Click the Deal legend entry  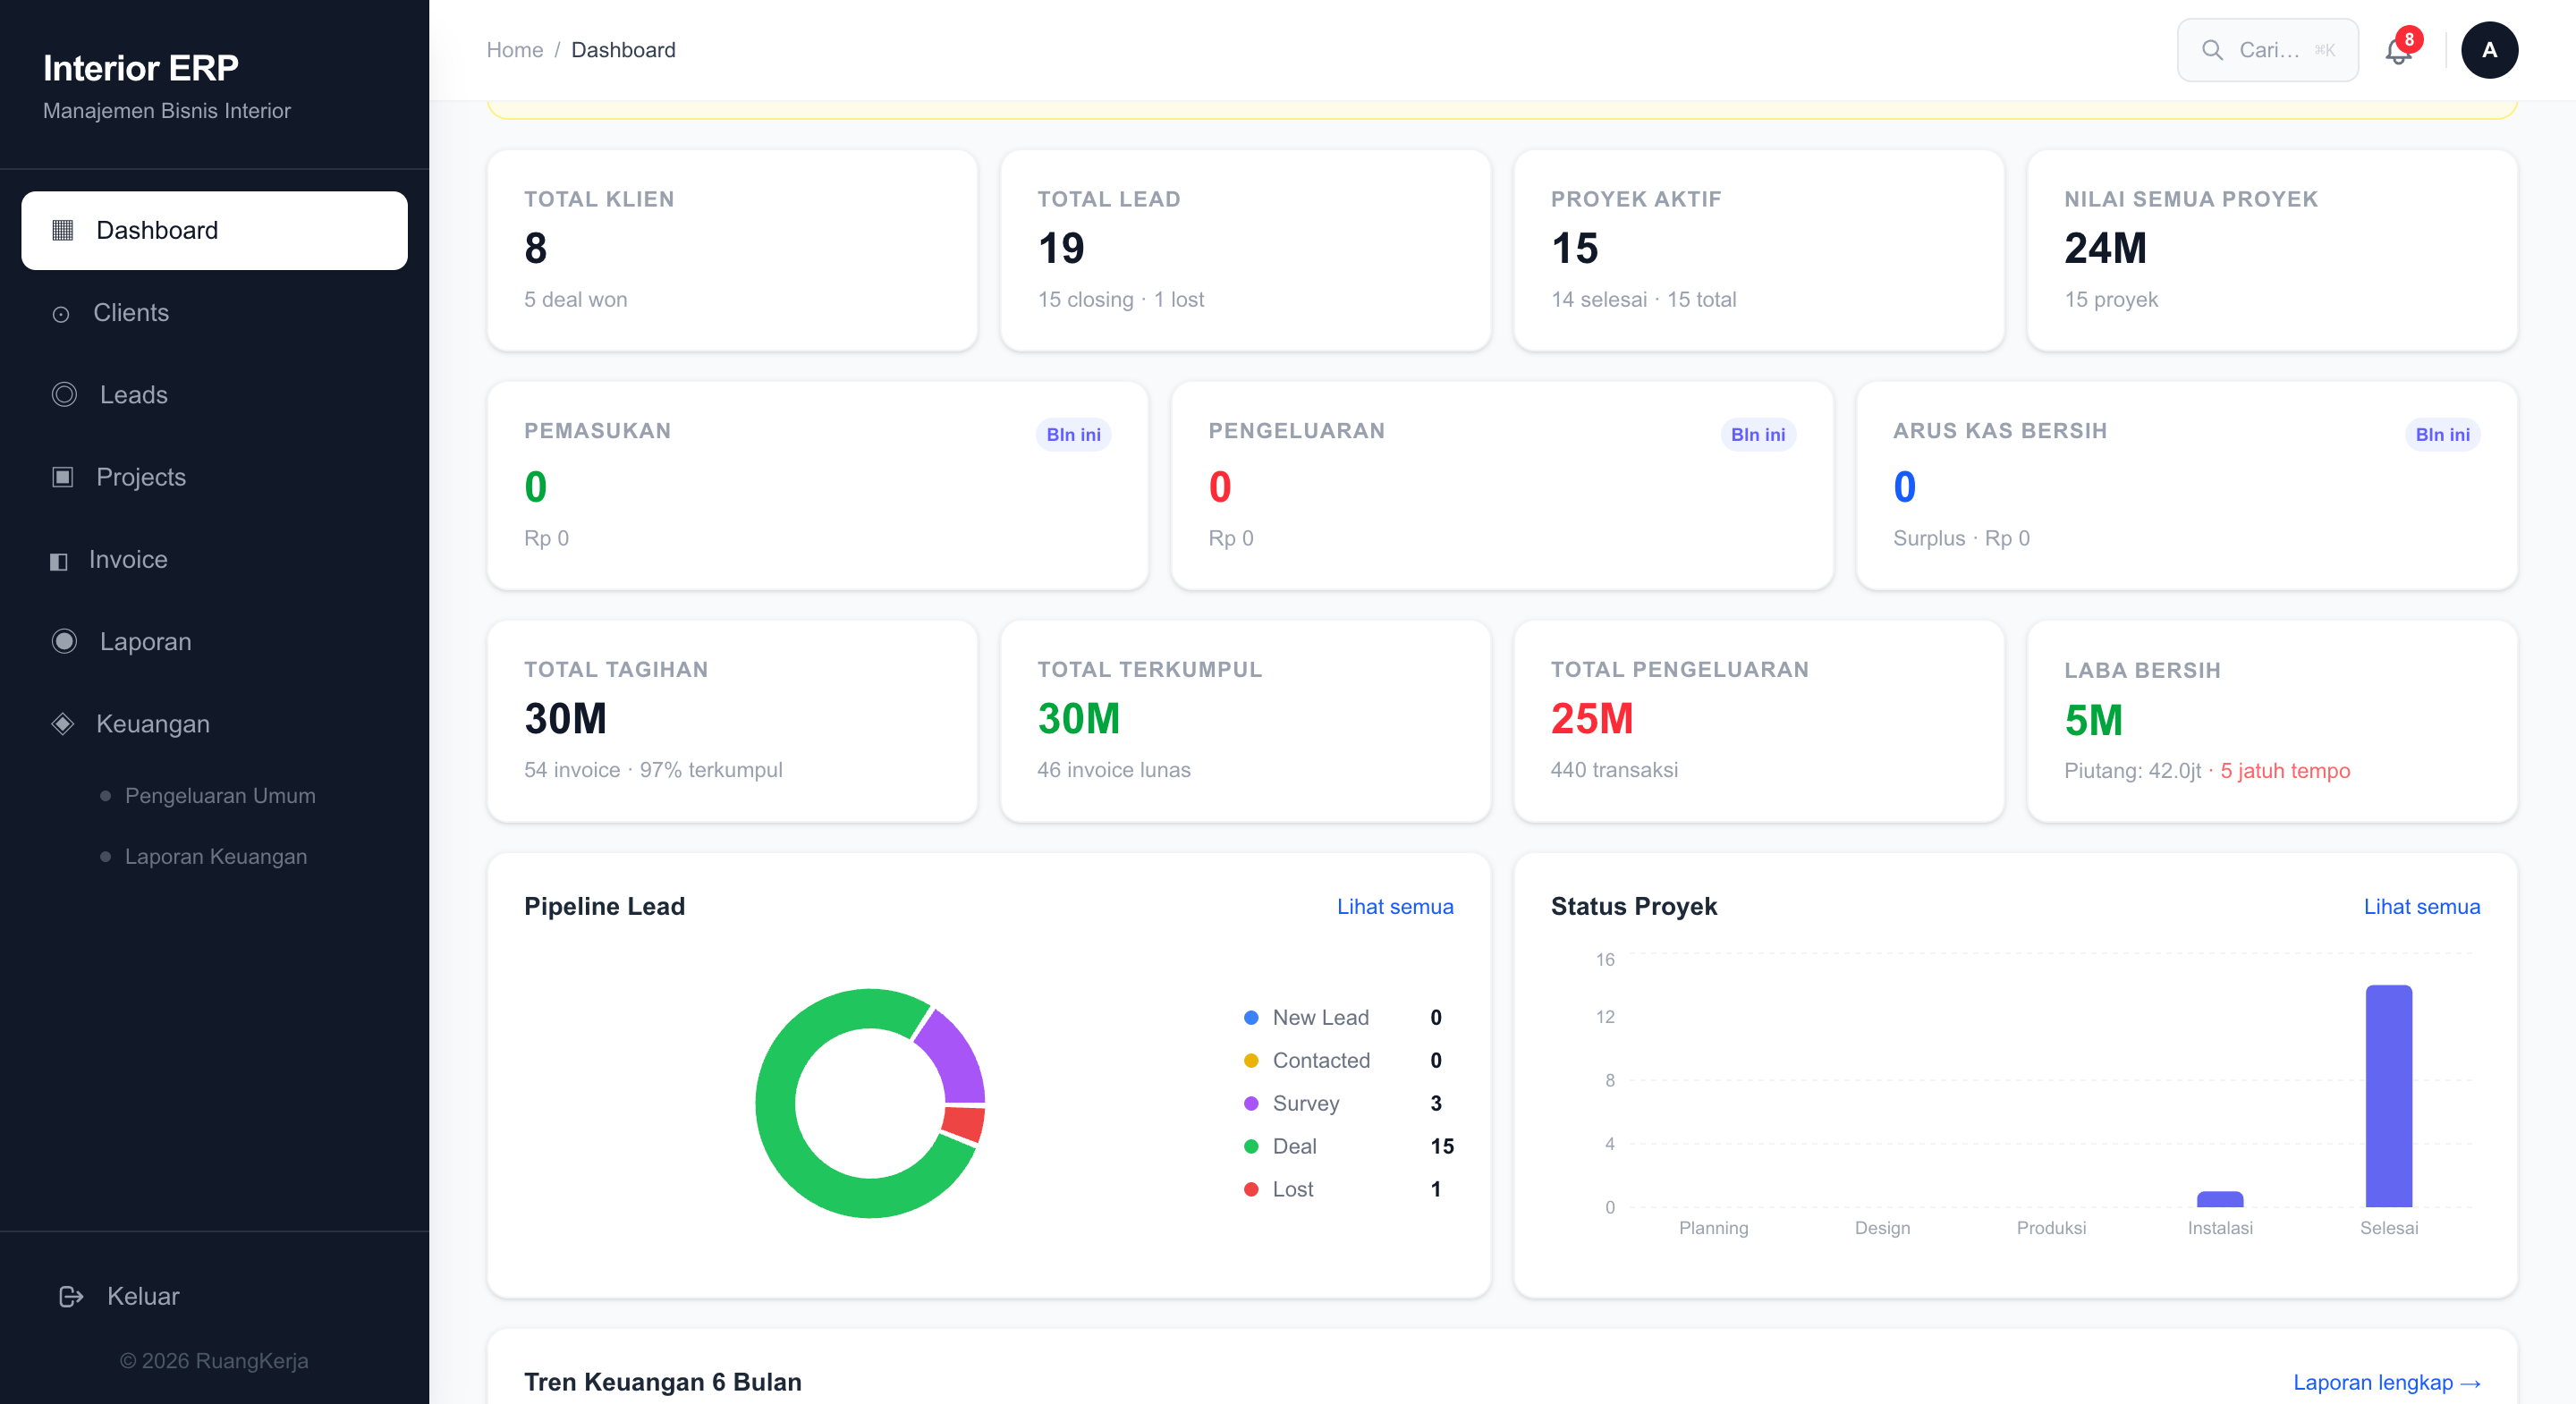coord(1347,1146)
